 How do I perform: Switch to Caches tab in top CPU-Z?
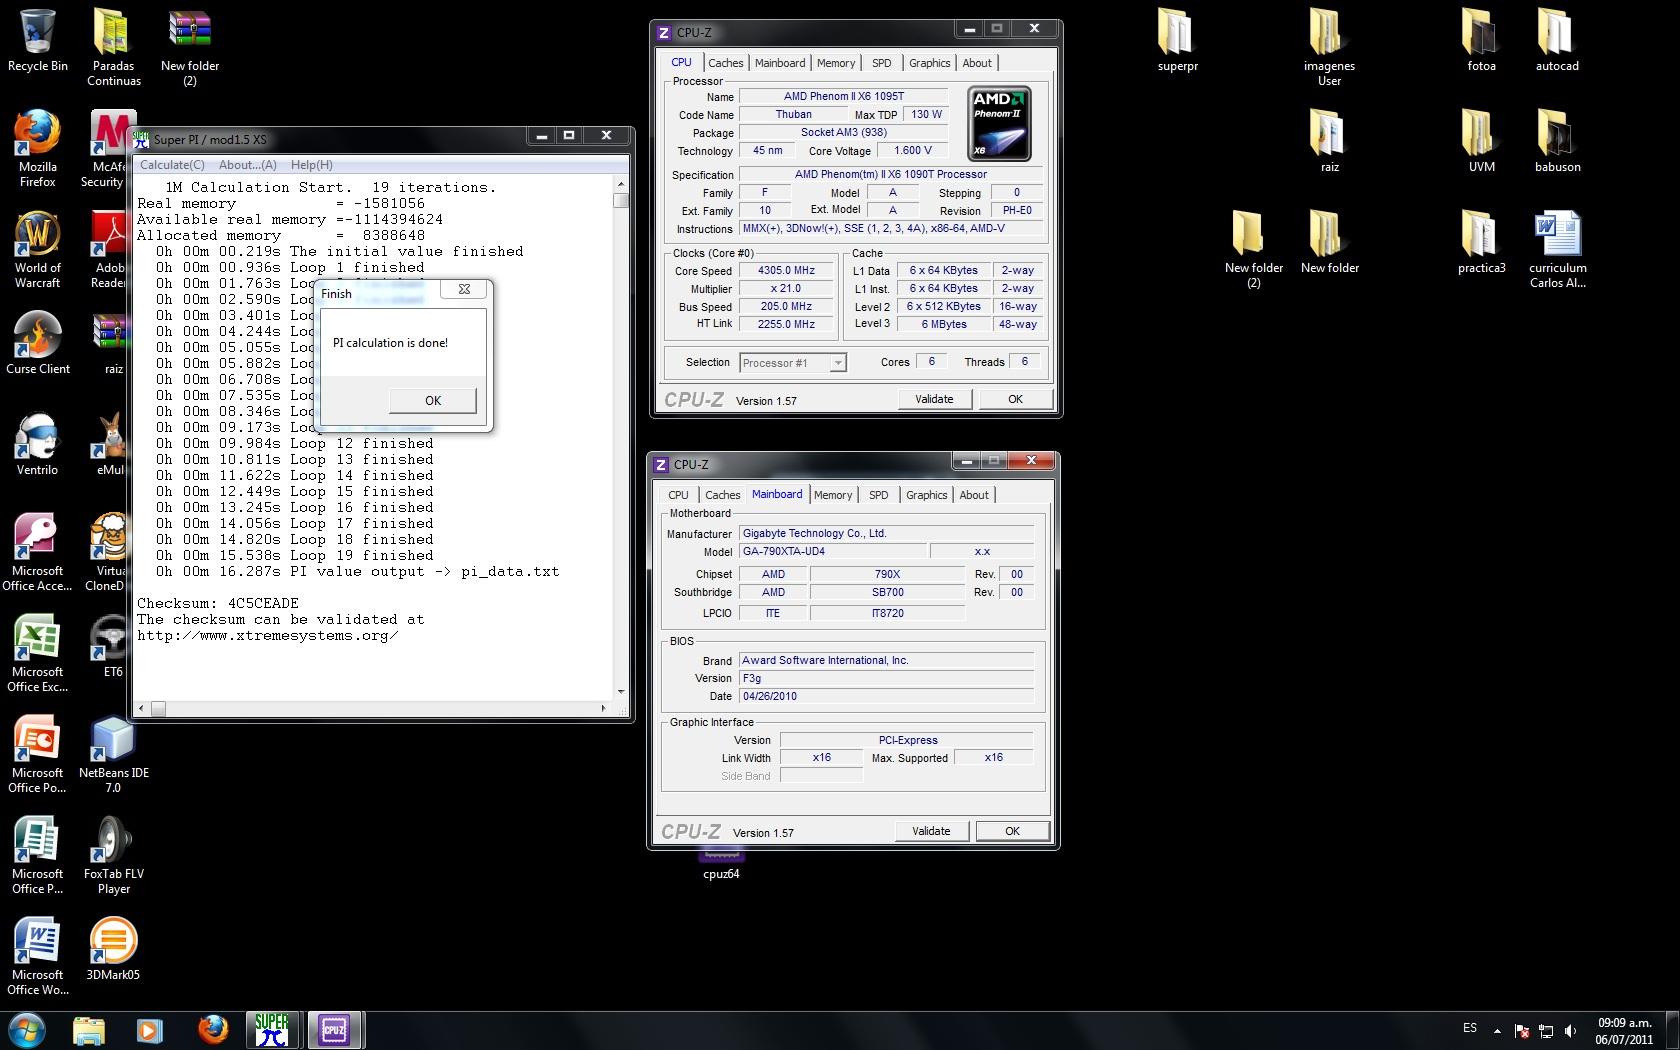(726, 63)
